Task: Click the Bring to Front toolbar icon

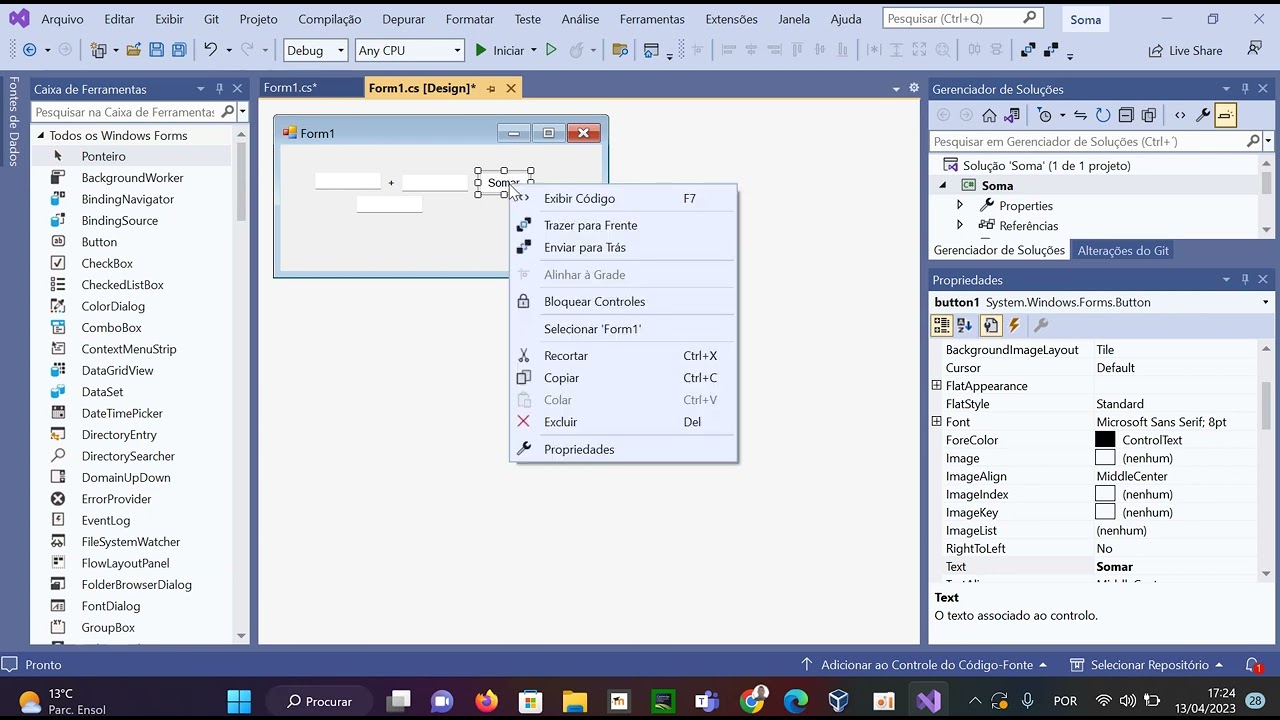Action: coord(1028,50)
